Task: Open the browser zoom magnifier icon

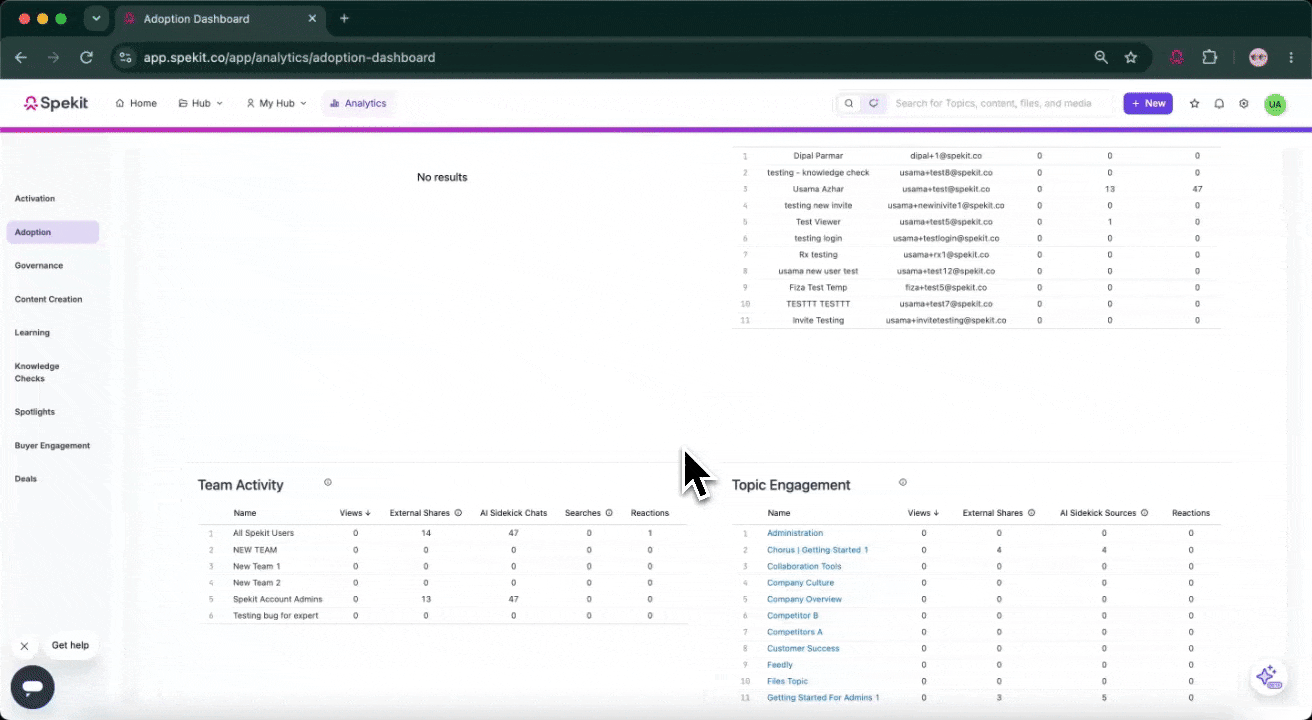Action: (1101, 58)
